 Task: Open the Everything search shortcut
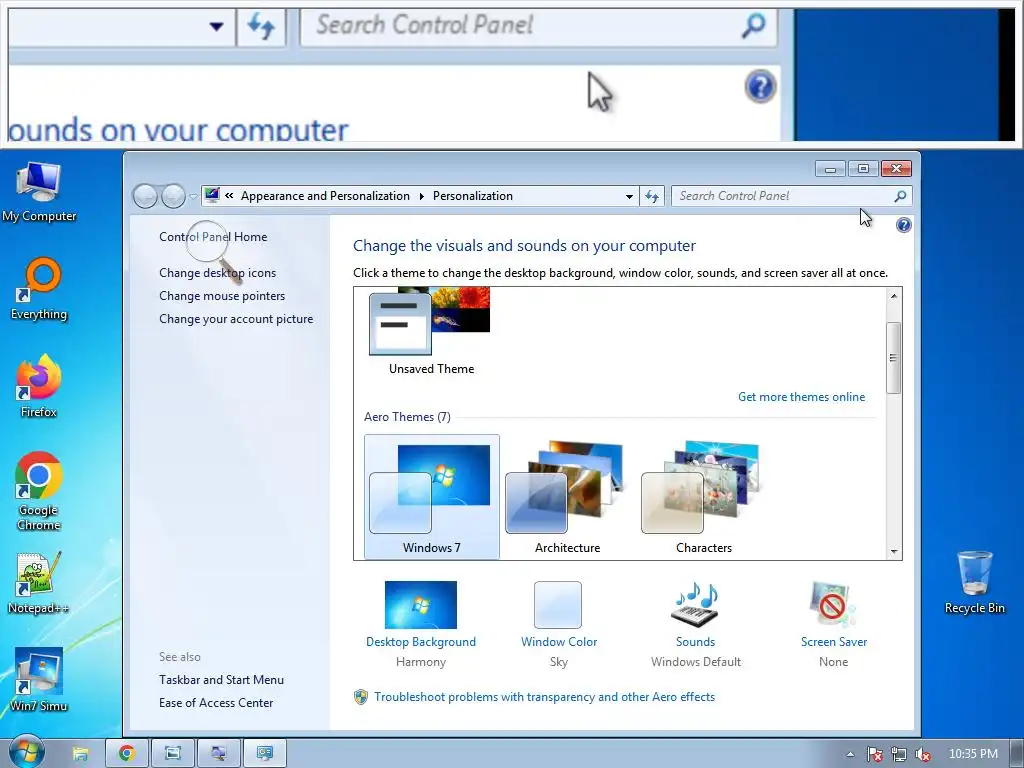[39, 289]
